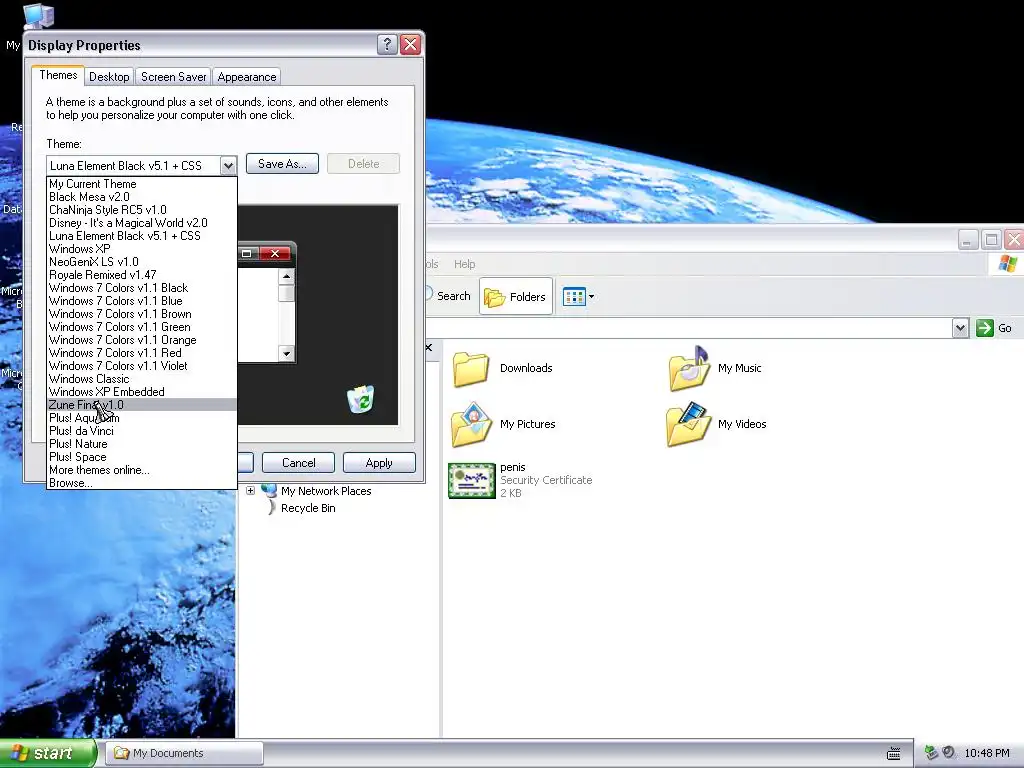Choose Royale Remixed v1.47 theme
Image resolution: width=1024 pixels, height=768 pixels.
(x=142, y=276)
